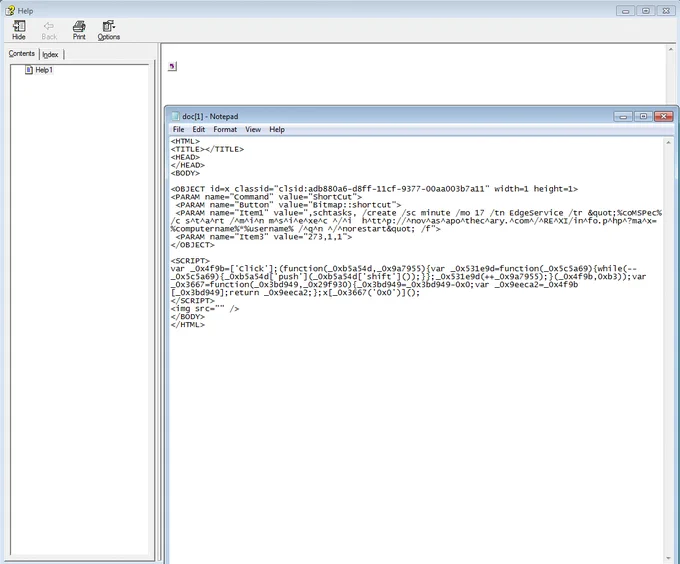Image resolution: width=680 pixels, height=564 pixels.
Task: Click the PARAM name="Item1" schtasks line
Action: (418, 213)
